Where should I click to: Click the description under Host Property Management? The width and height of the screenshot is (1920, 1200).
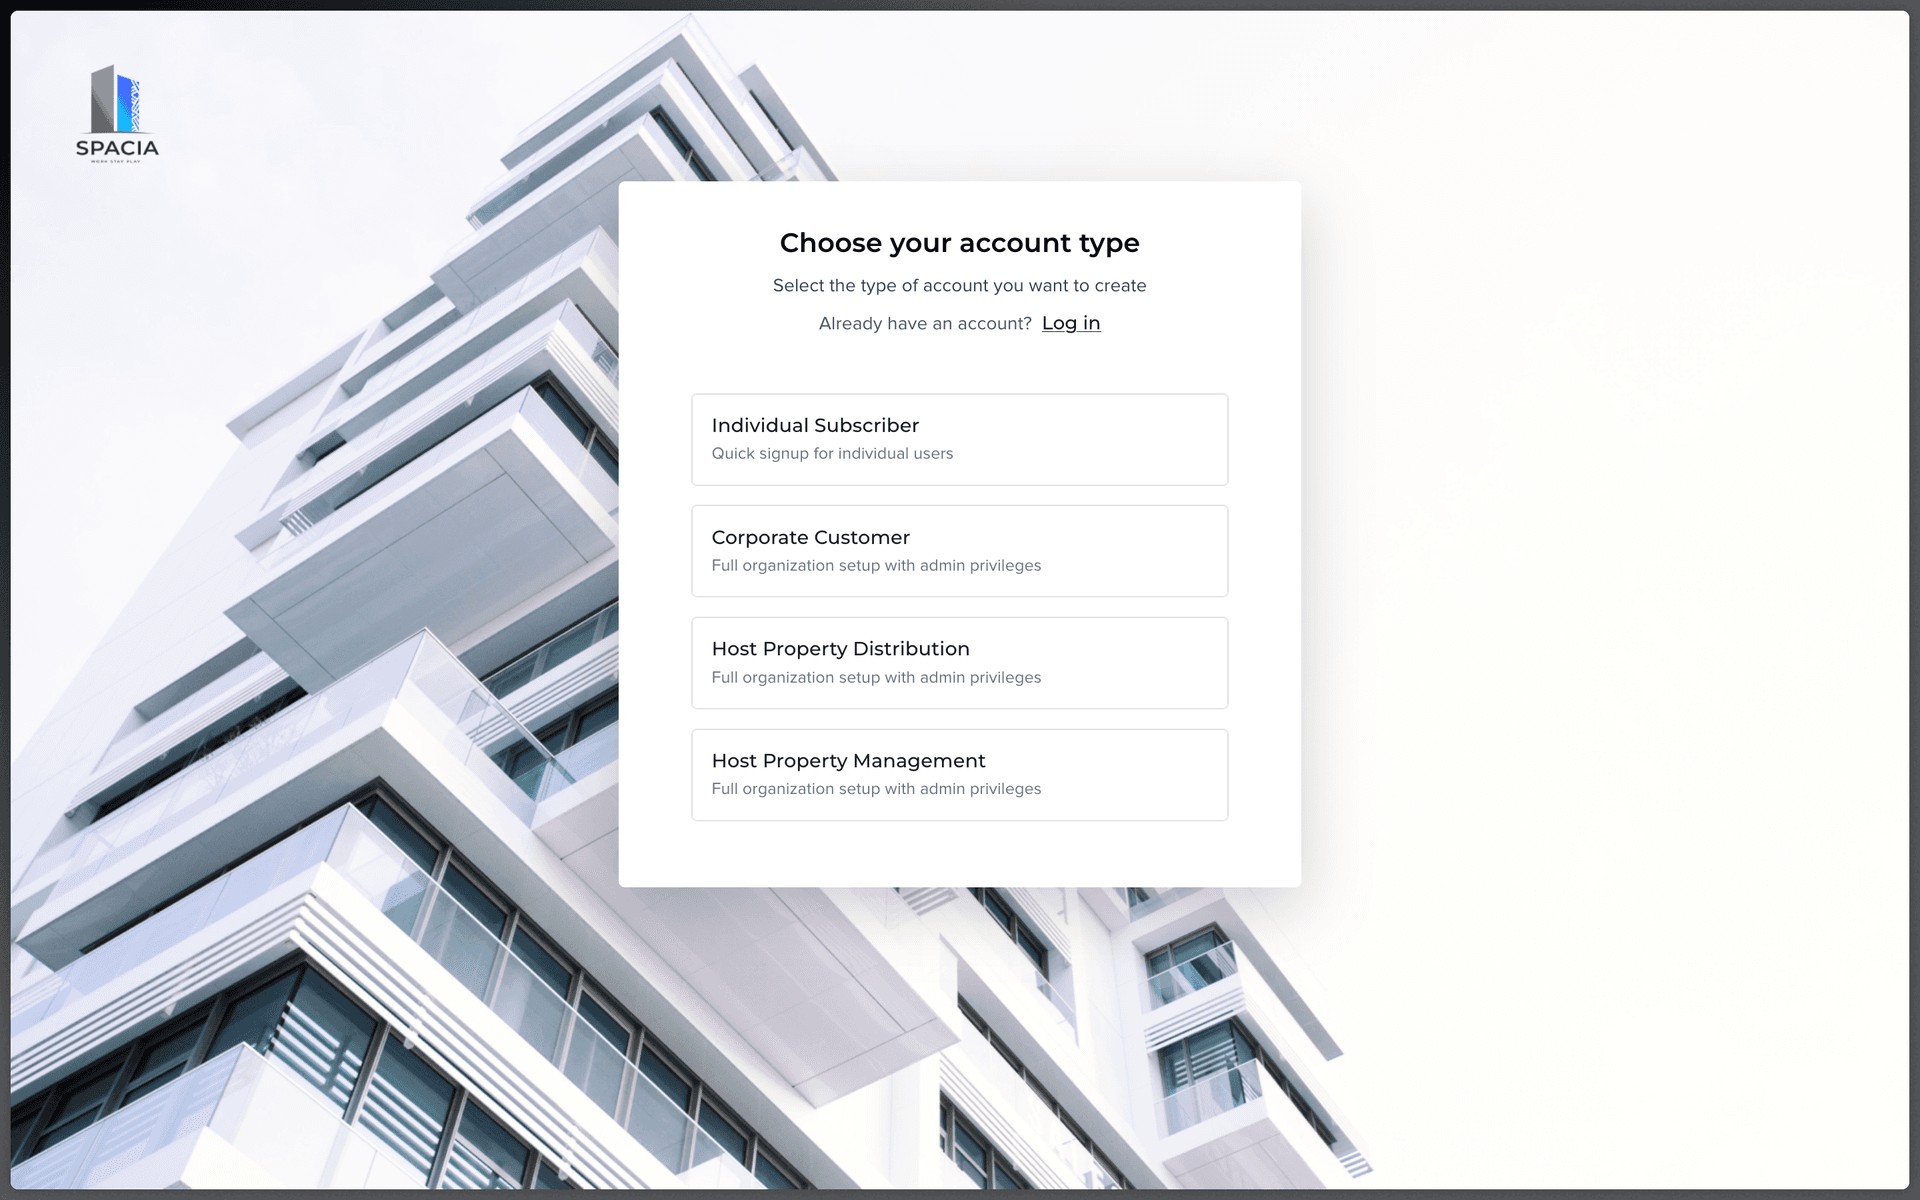point(876,789)
